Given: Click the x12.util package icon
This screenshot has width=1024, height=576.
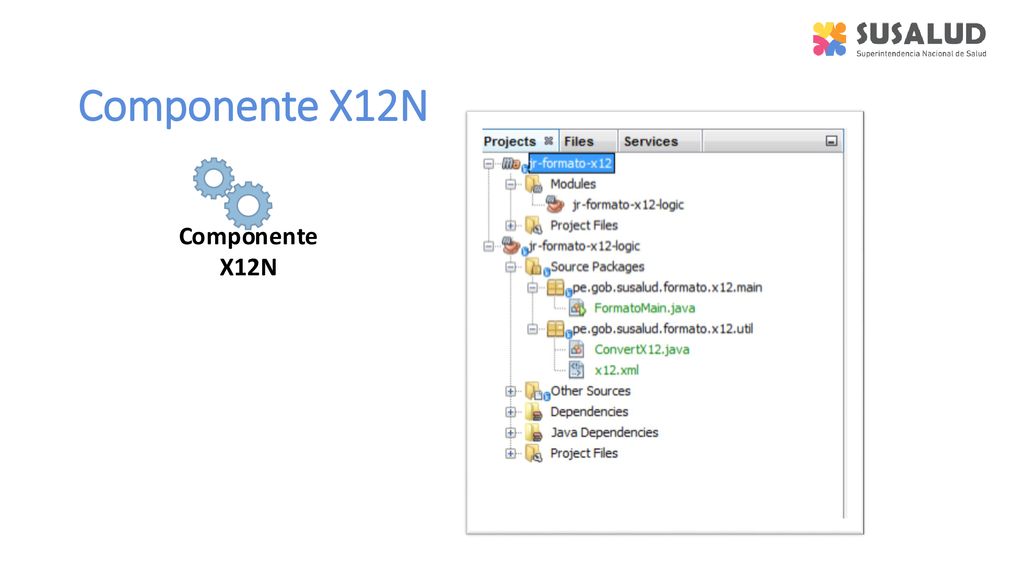Looking at the screenshot, I should [555, 328].
